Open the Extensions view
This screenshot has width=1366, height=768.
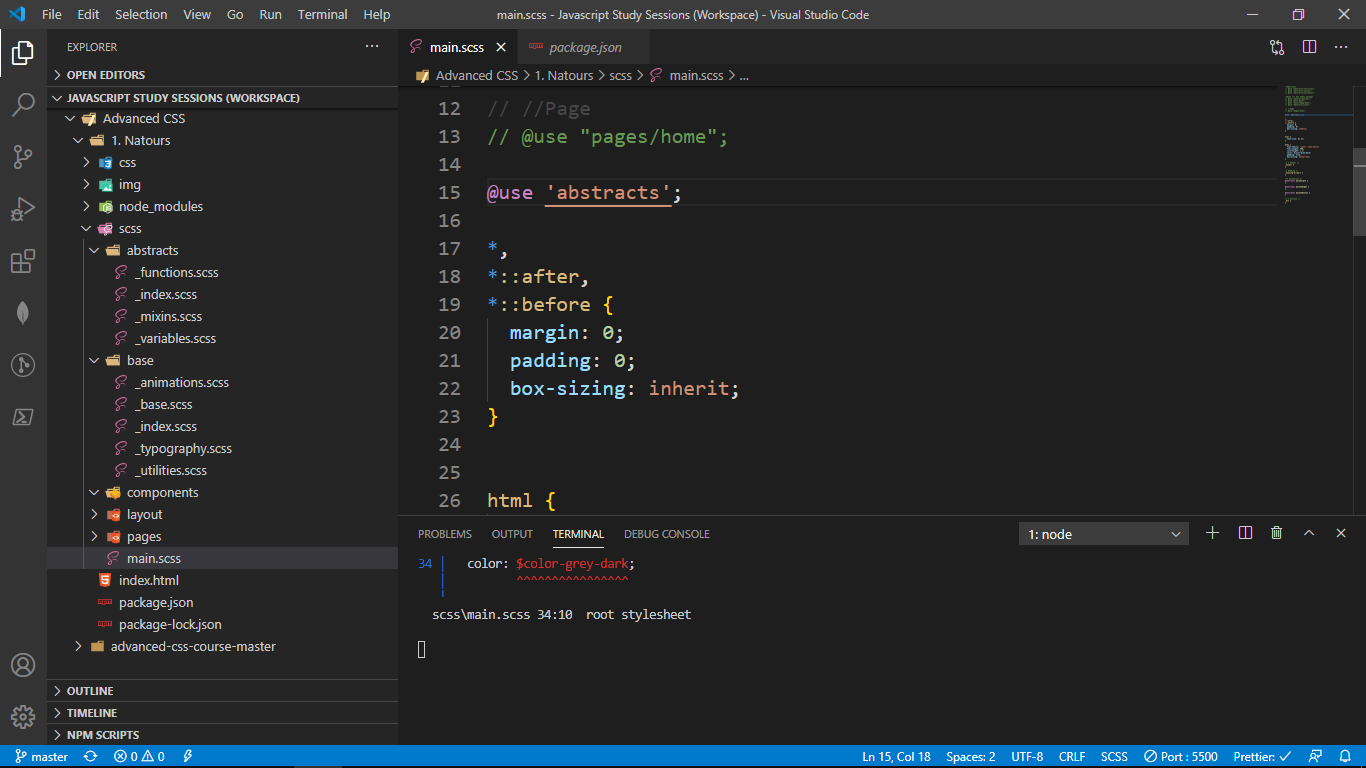(x=22, y=261)
